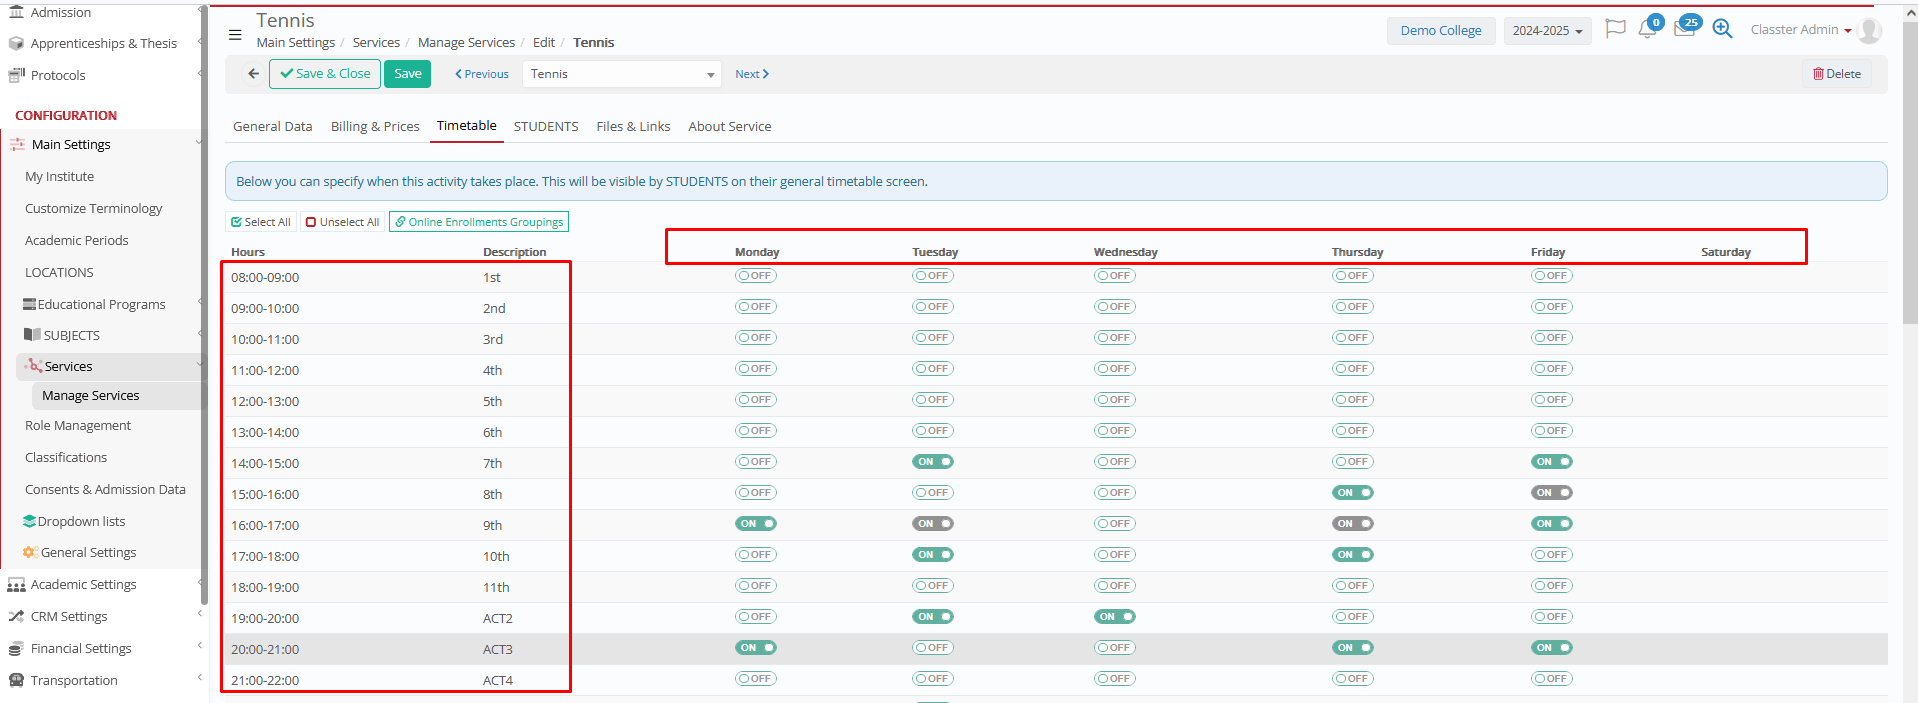Click the magnifier search icon
Screen dimensions: 1918x703
pos(1722,29)
